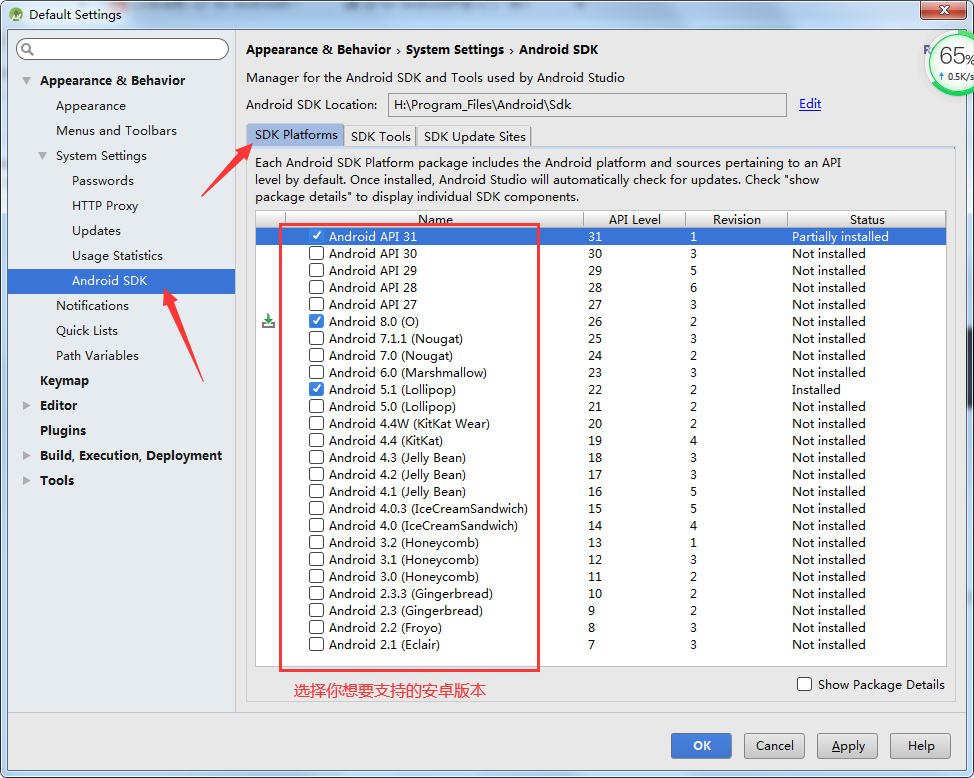Click the Cancel button
The image size is (974, 778).
[x=774, y=746]
